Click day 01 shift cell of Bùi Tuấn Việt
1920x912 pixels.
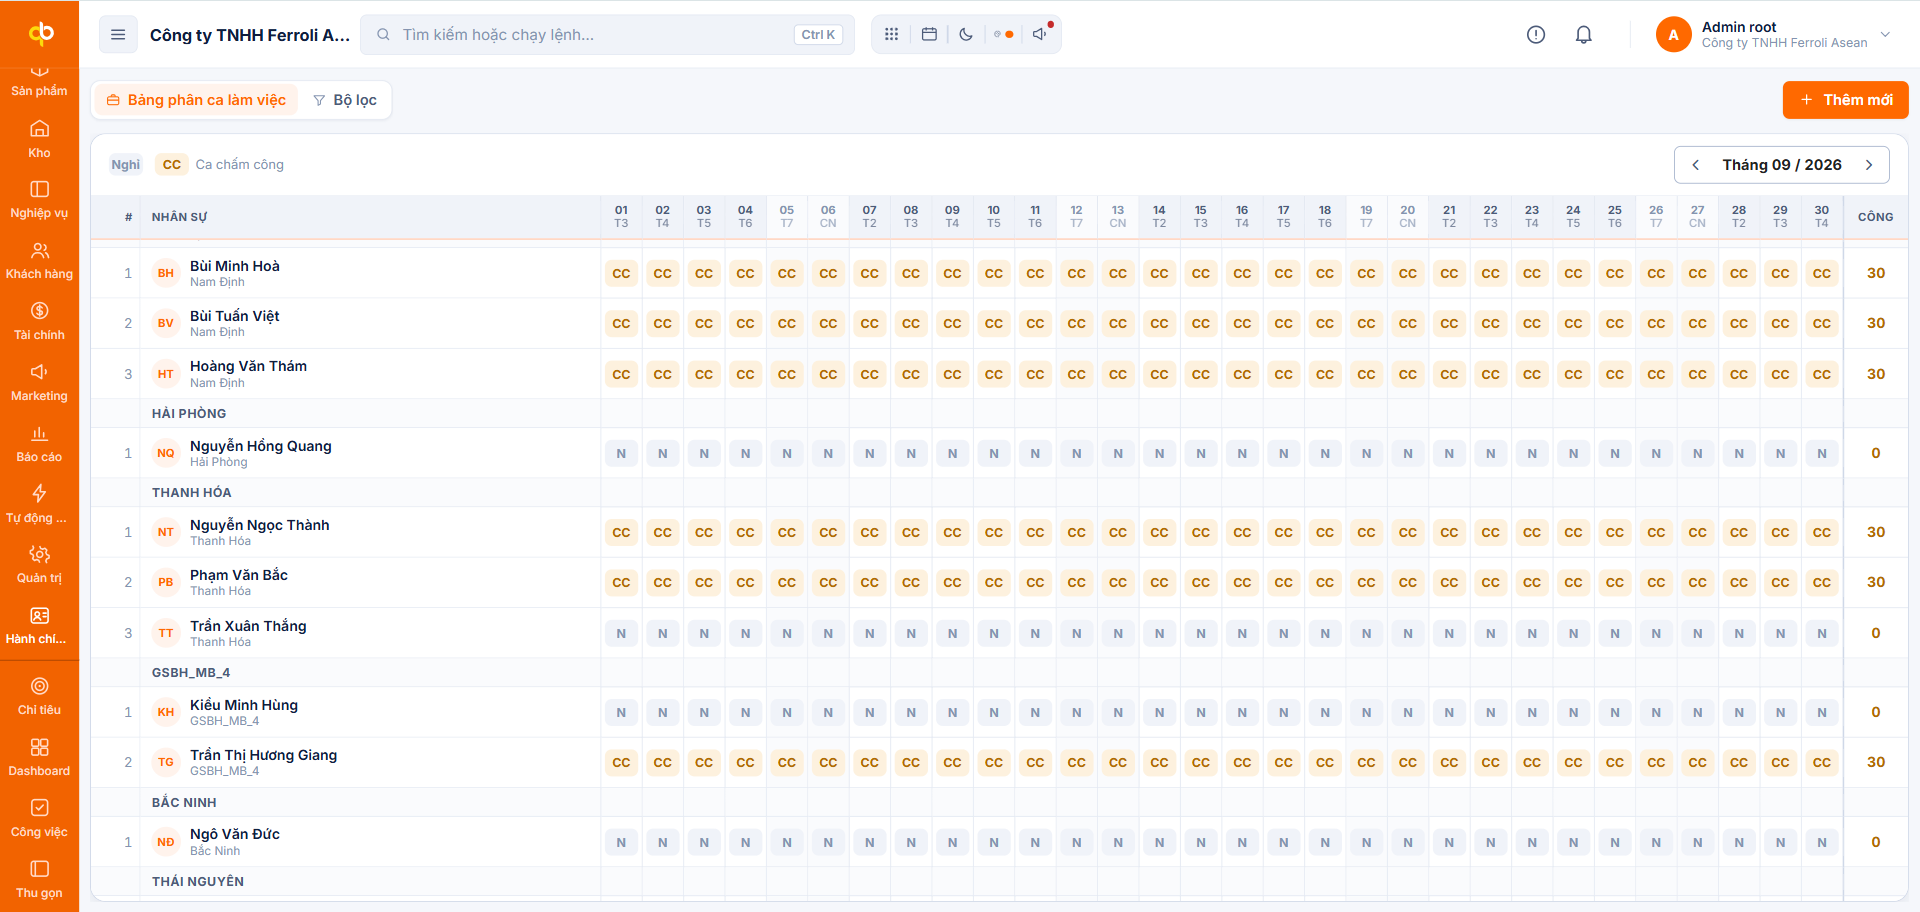621,323
